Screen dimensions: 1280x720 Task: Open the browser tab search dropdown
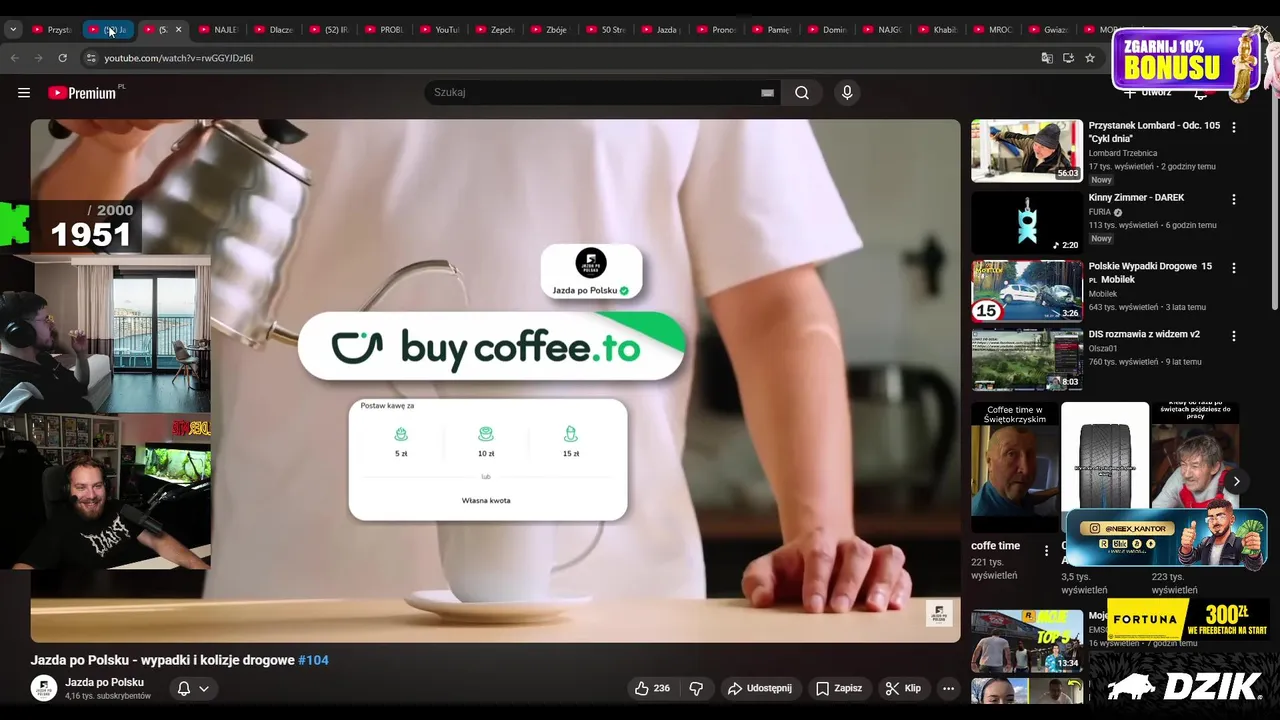click(13, 29)
